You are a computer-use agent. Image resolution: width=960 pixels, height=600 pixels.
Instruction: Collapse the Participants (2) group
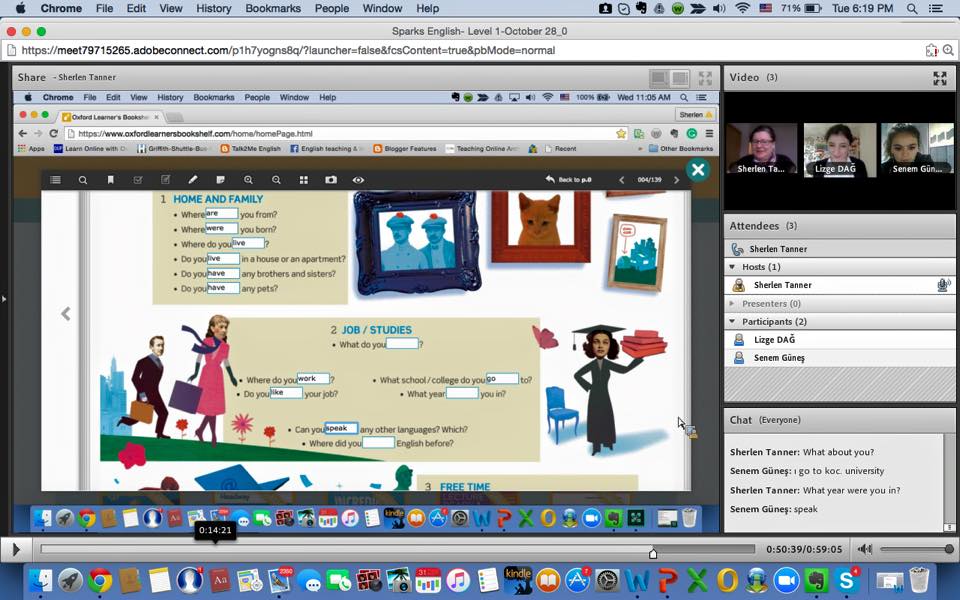coord(732,321)
